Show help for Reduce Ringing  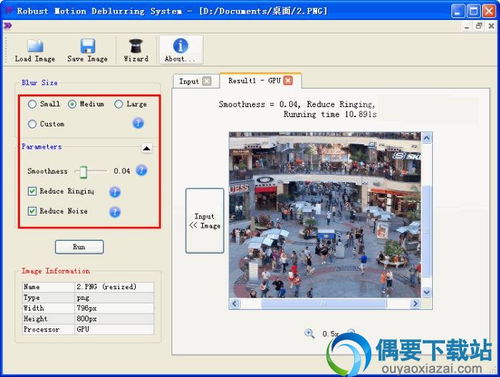point(115,192)
